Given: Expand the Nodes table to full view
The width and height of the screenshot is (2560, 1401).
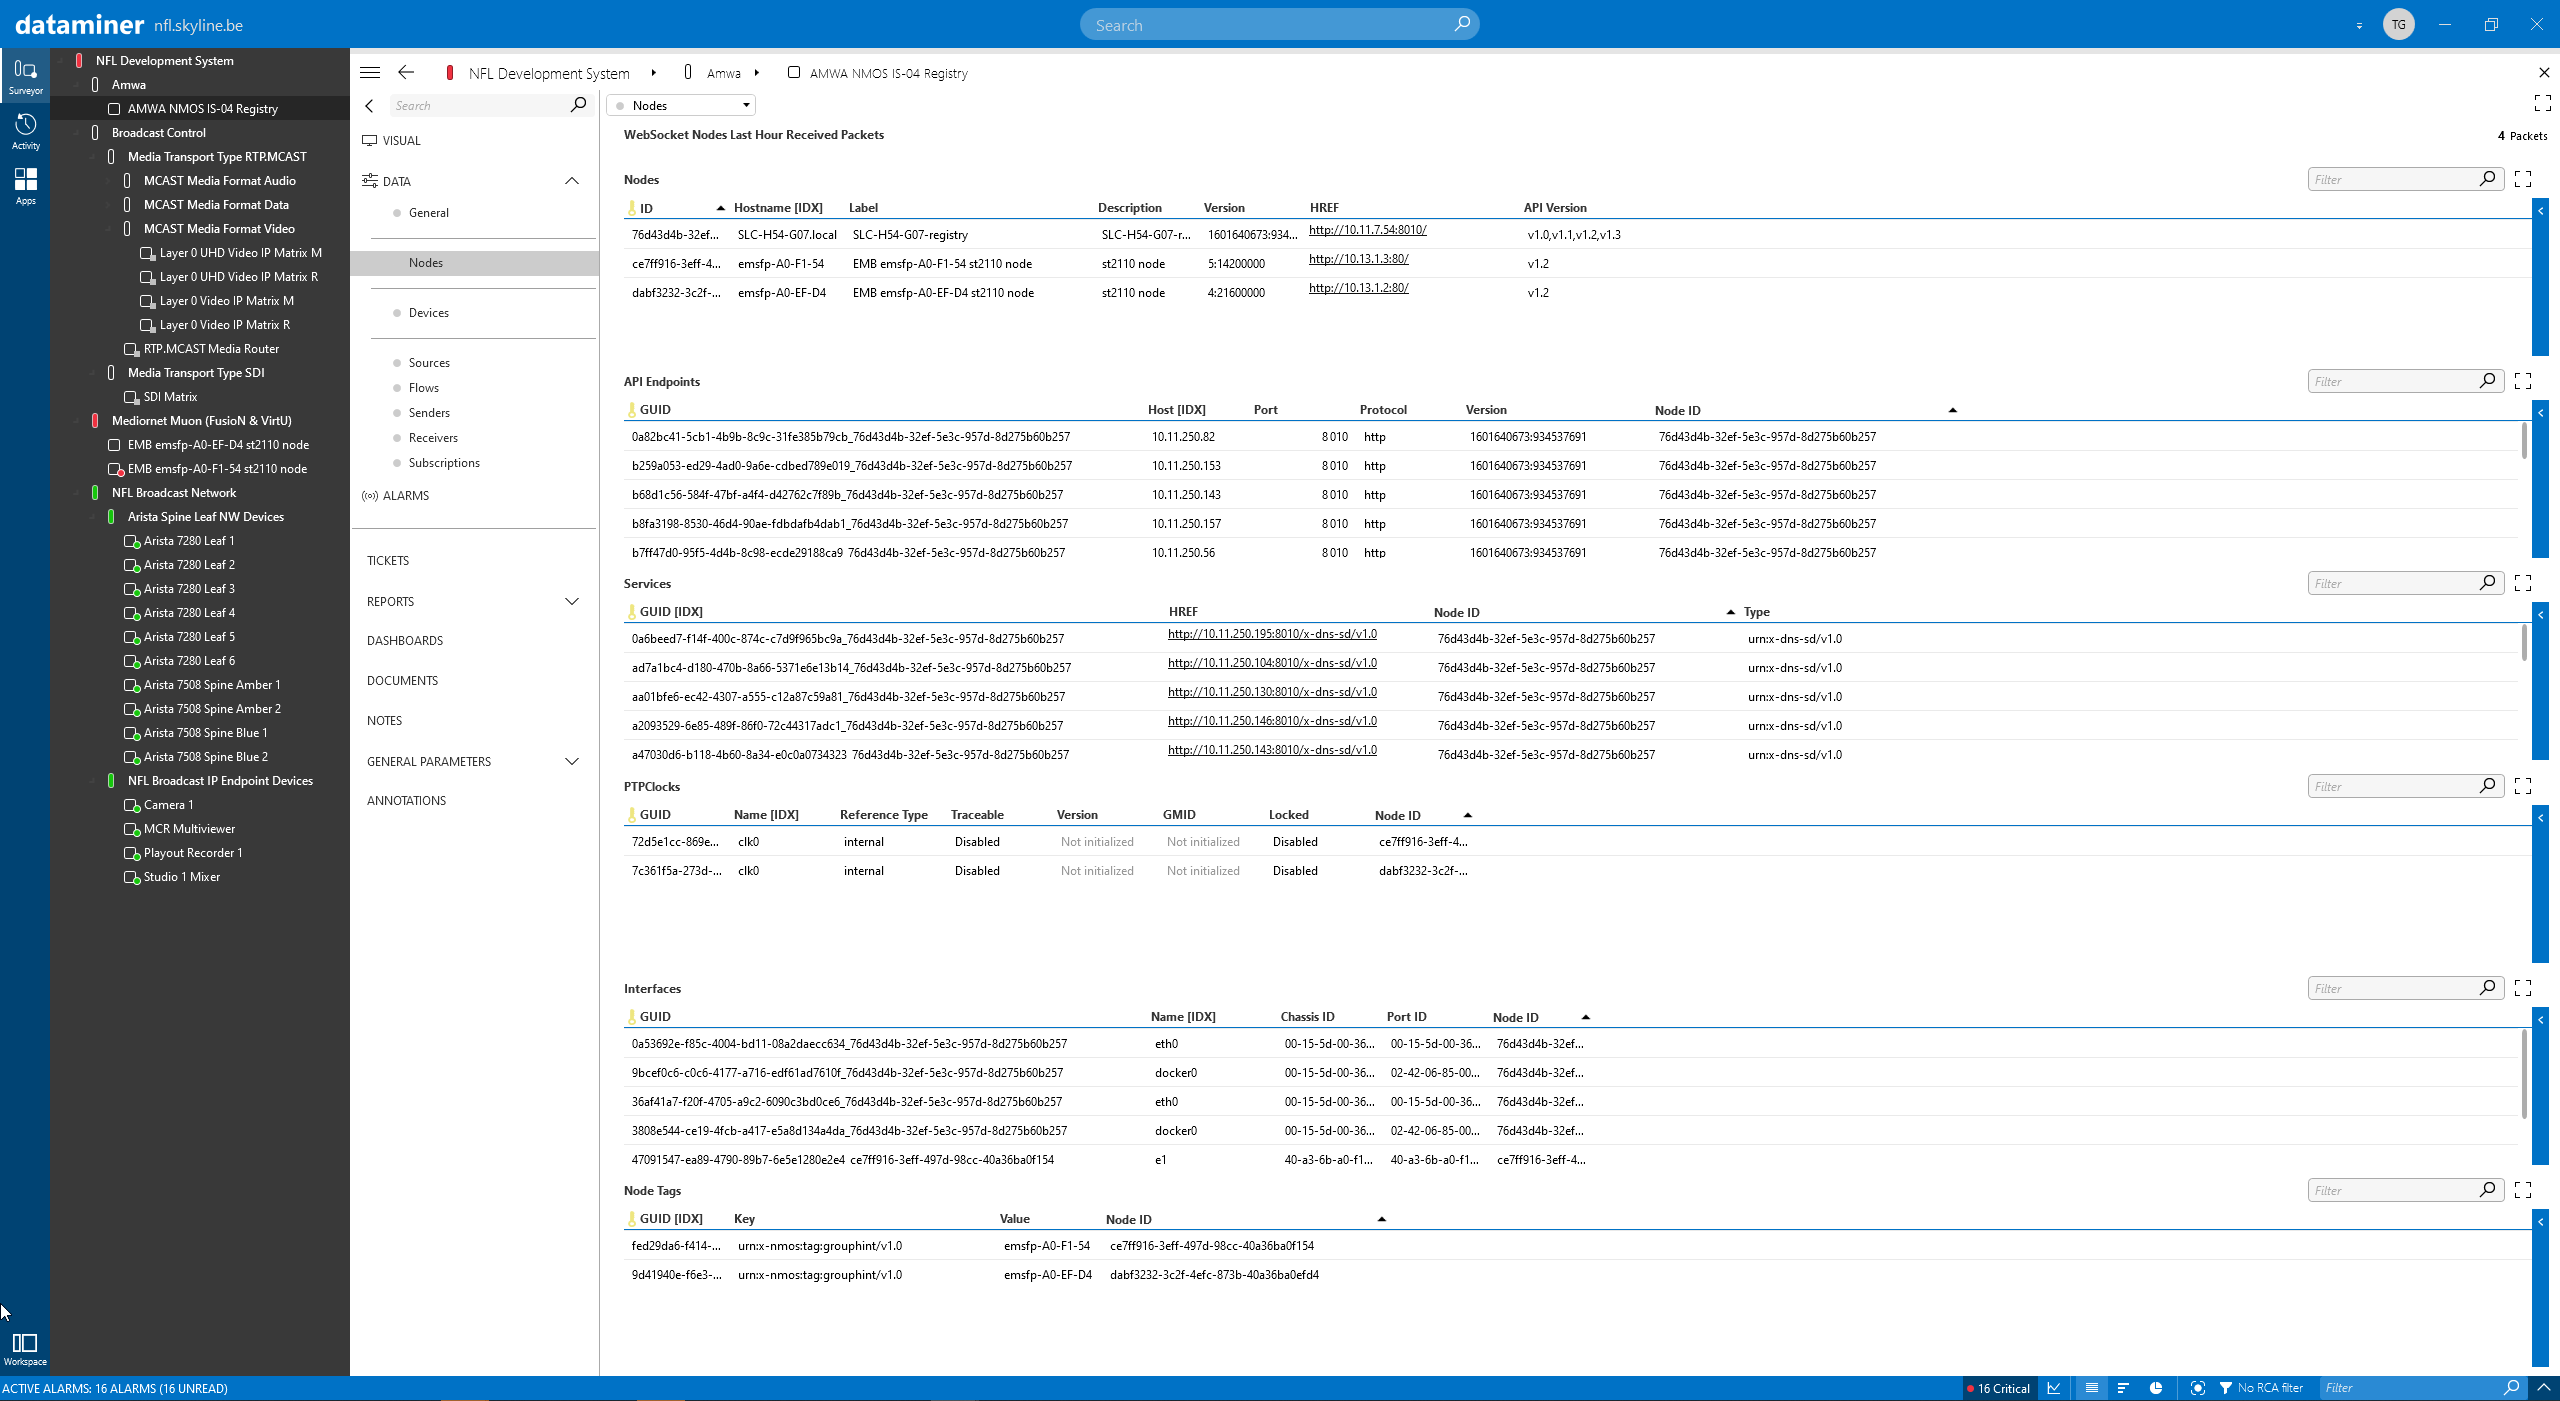Looking at the screenshot, I should pyautogui.click(x=2523, y=179).
